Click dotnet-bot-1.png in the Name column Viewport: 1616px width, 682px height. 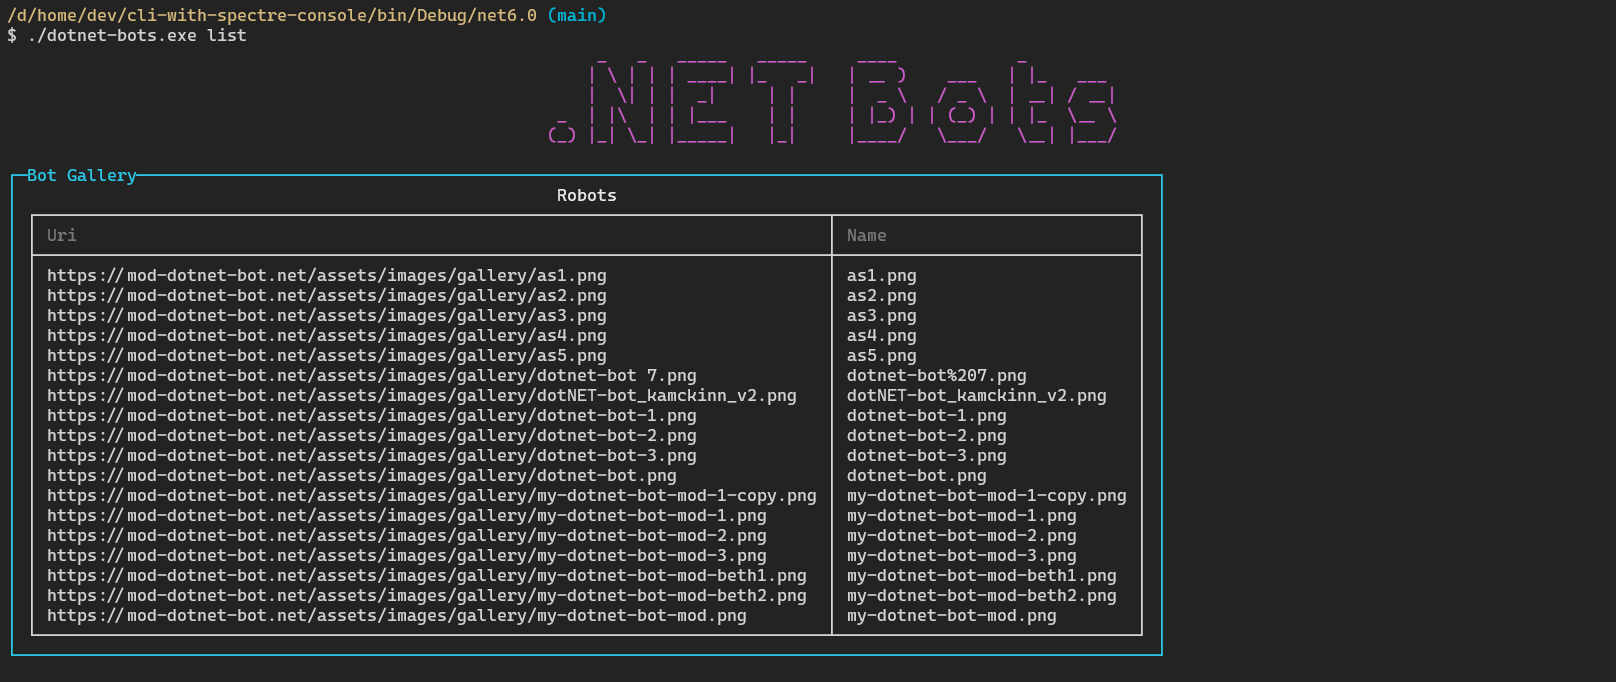coord(927,415)
